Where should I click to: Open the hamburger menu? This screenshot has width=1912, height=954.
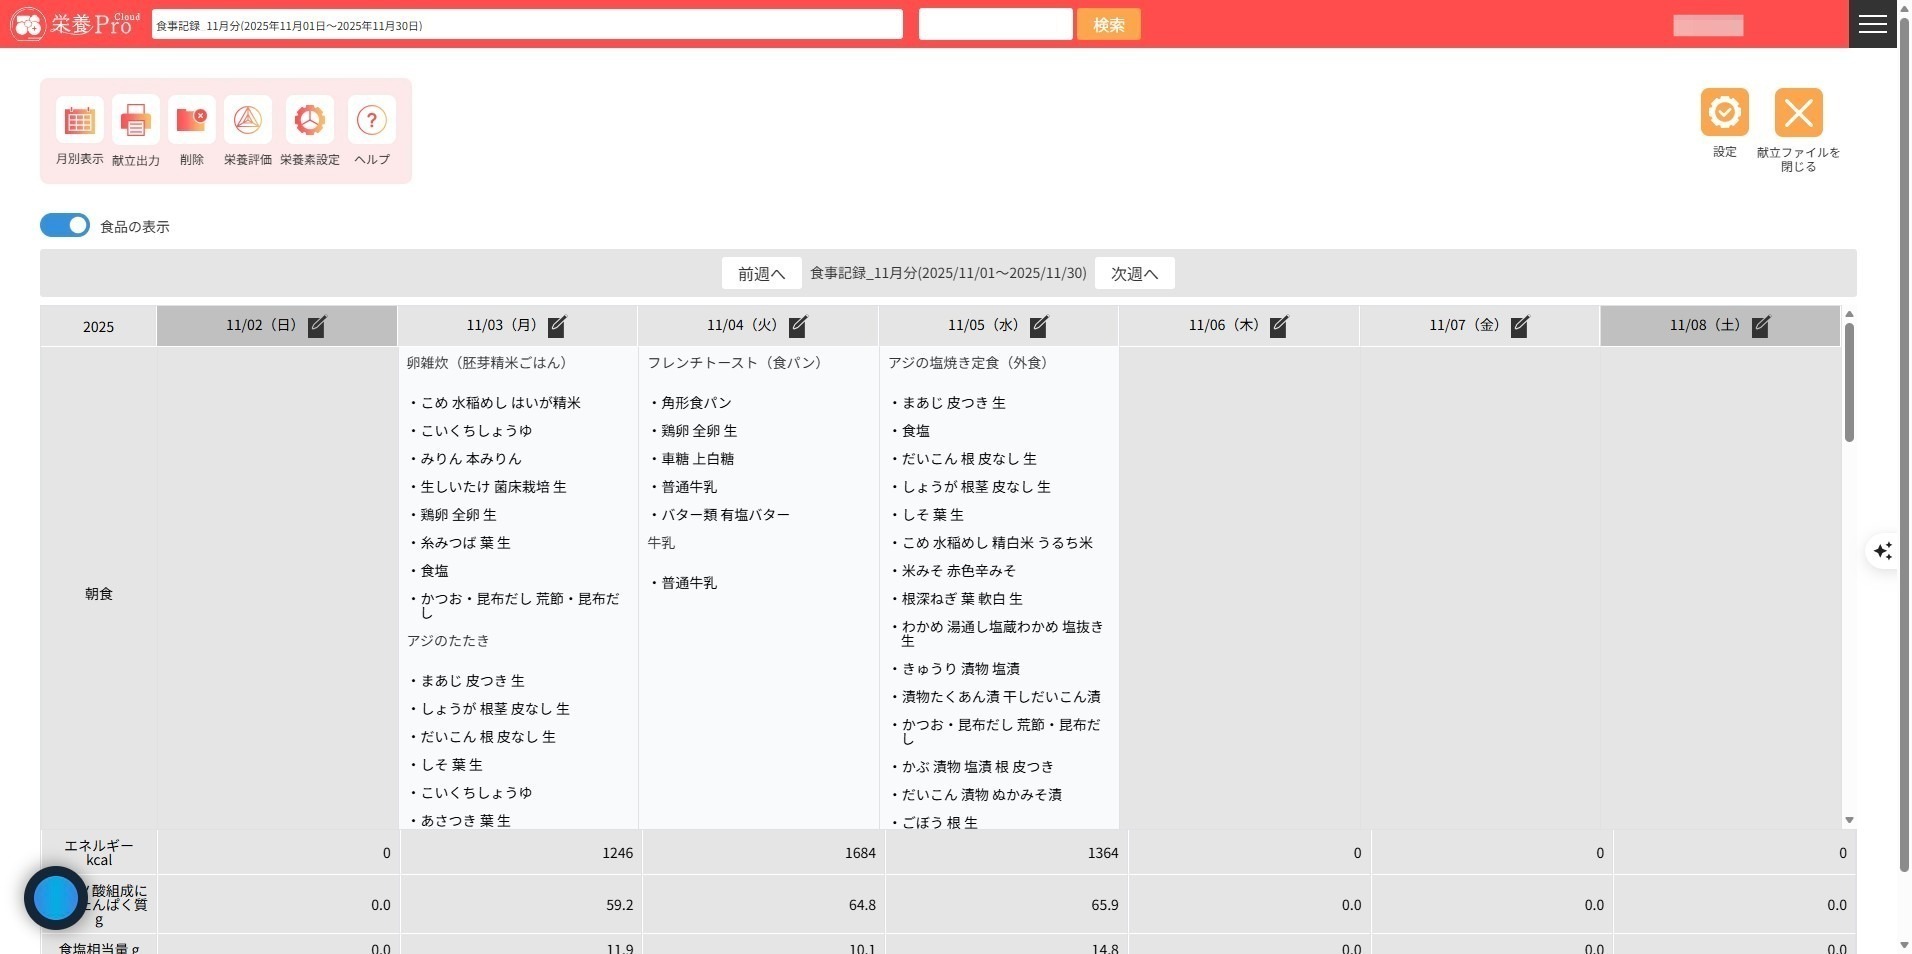click(x=1872, y=24)
